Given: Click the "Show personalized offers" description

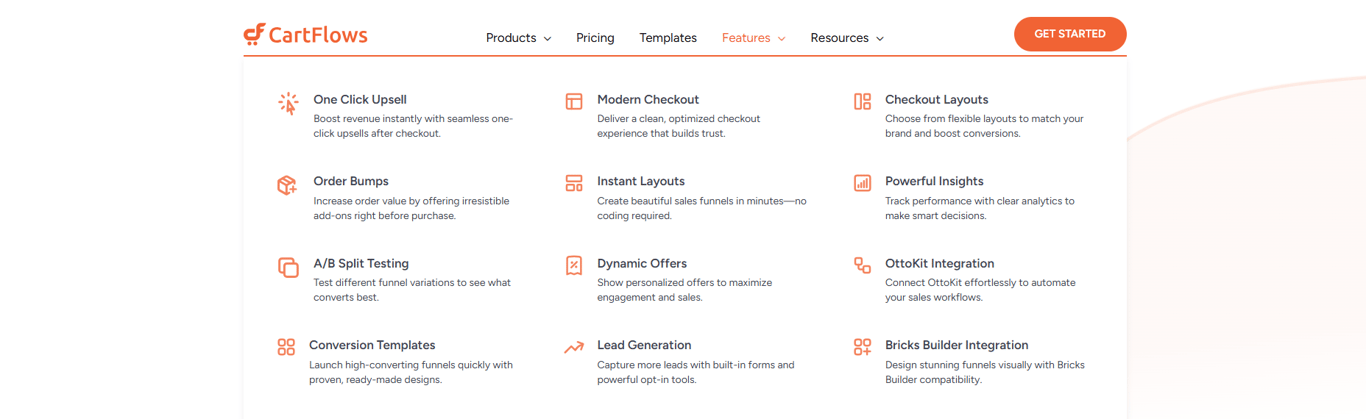Looking at the screenshot, I should point(685,290).
